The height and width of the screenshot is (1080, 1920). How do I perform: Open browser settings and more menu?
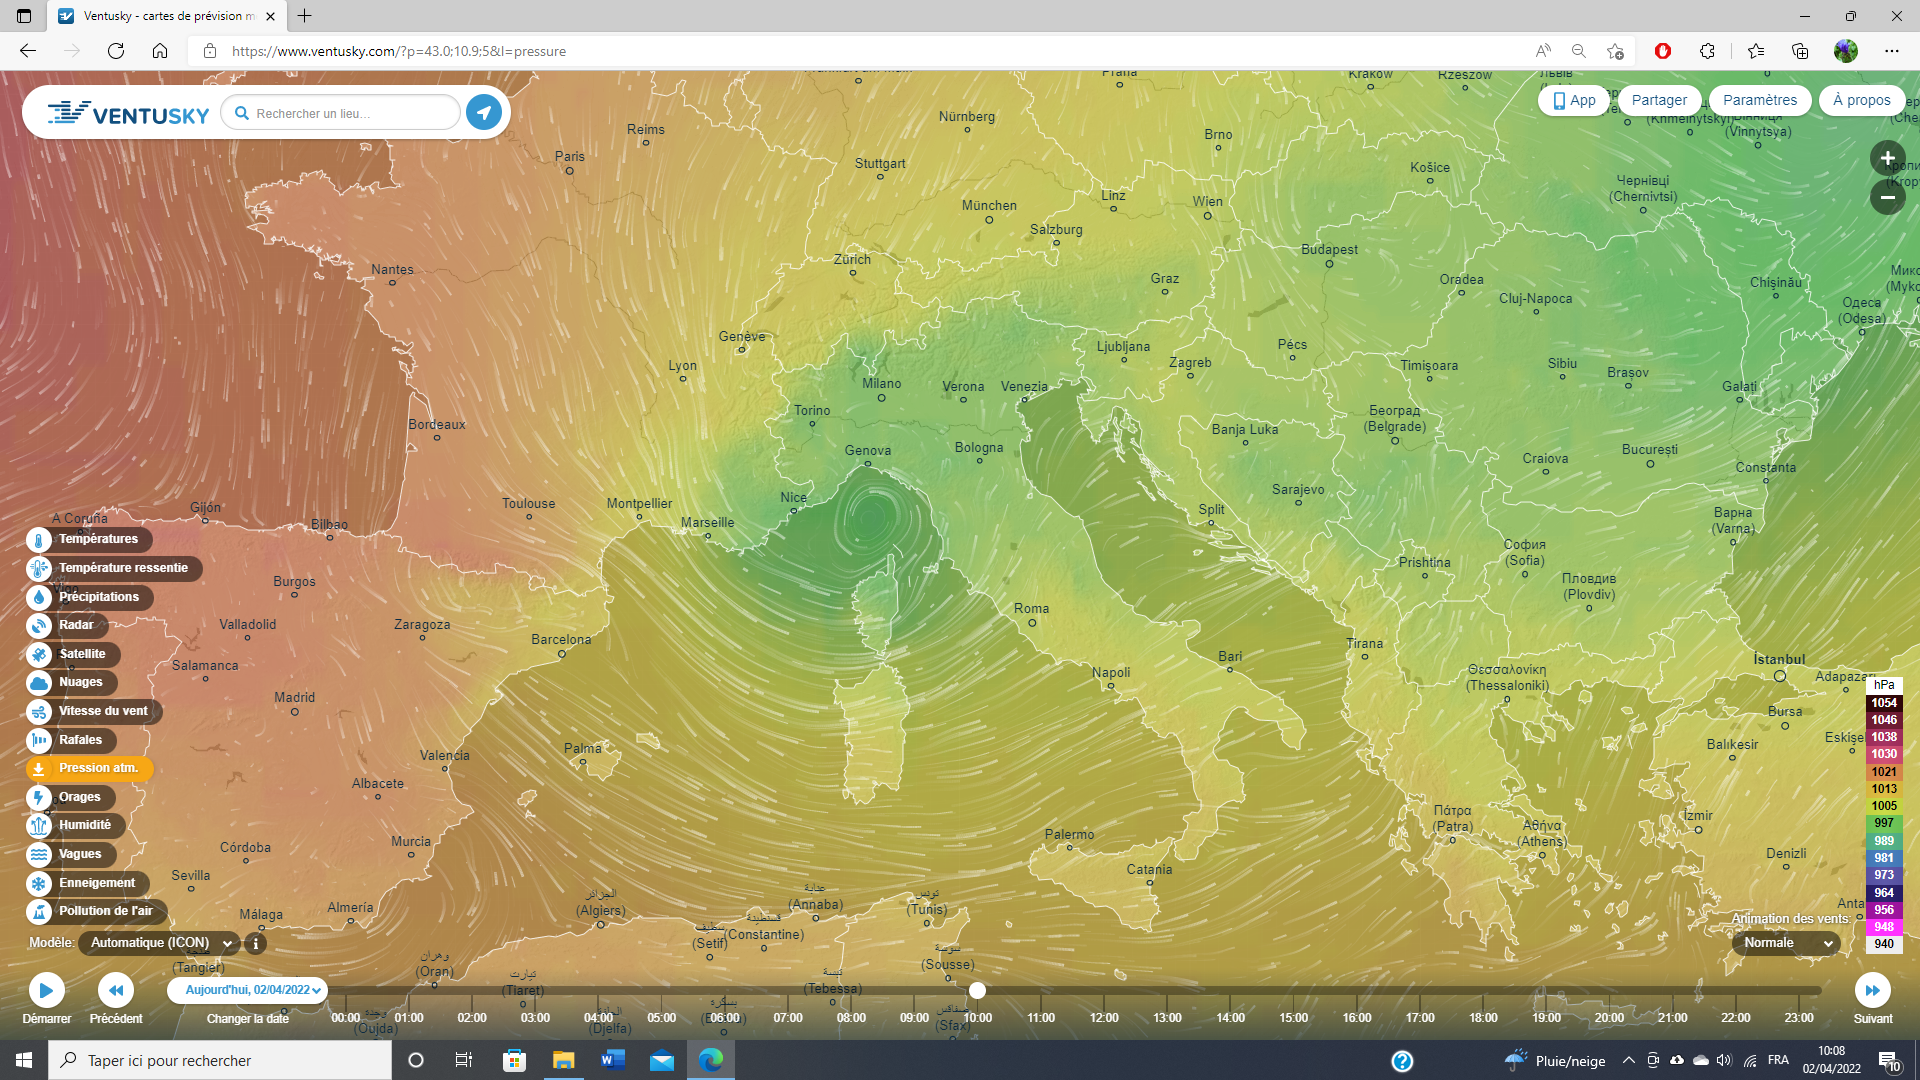click(x=1891, y=51)
